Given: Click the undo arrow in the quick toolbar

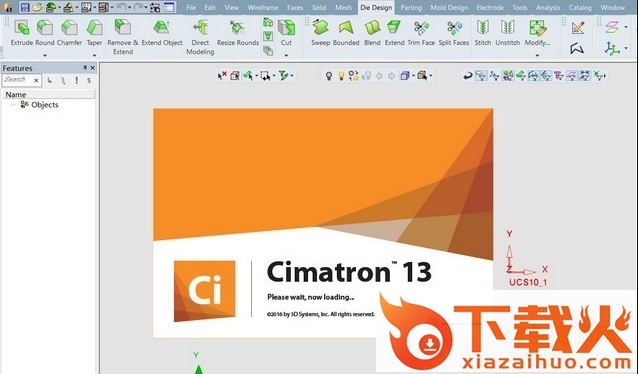Looking at the screenshot, I should [121, 7].
